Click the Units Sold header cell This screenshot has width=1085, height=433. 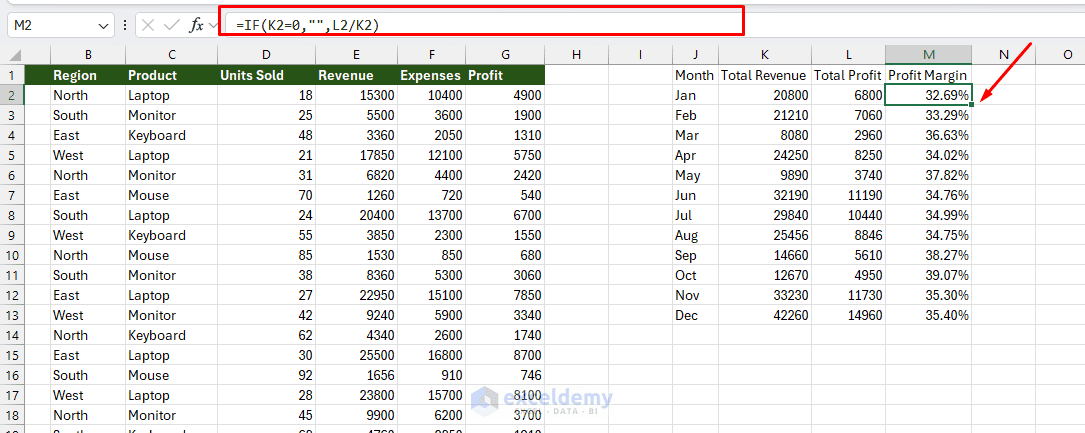[266, 75]
